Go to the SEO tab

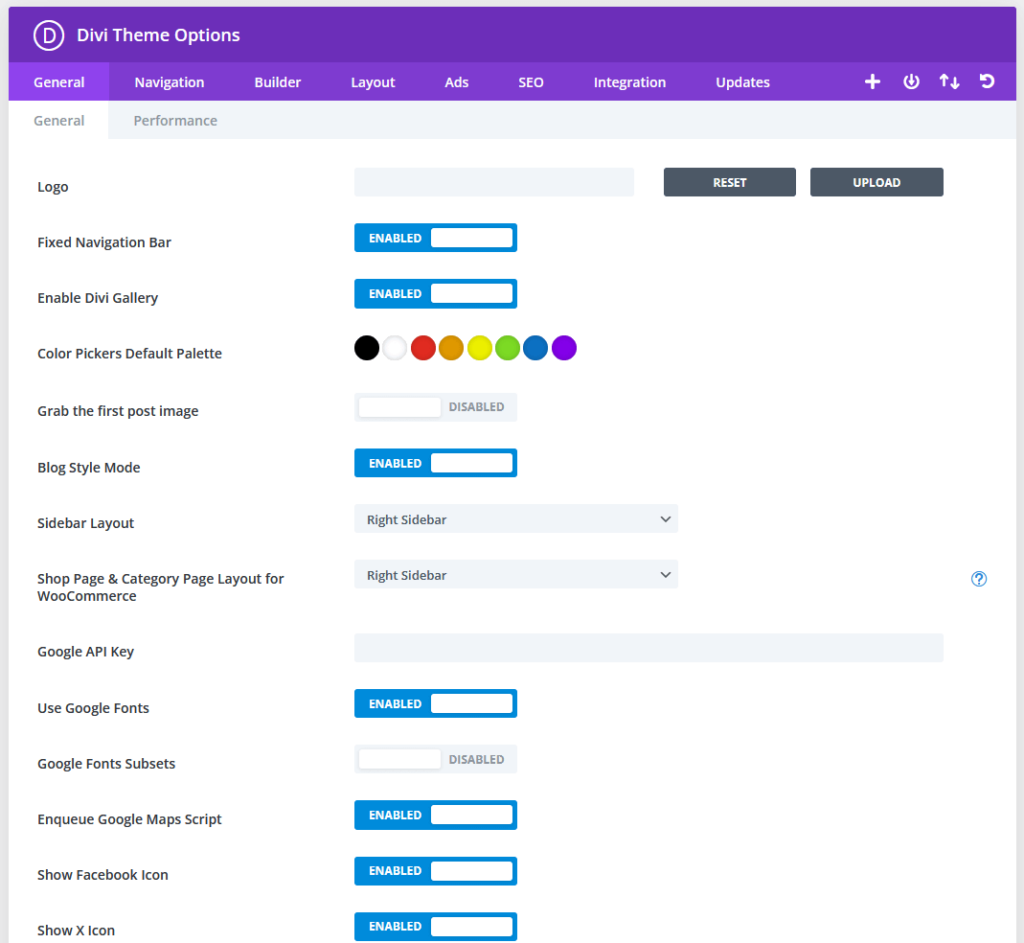(531, 82)
